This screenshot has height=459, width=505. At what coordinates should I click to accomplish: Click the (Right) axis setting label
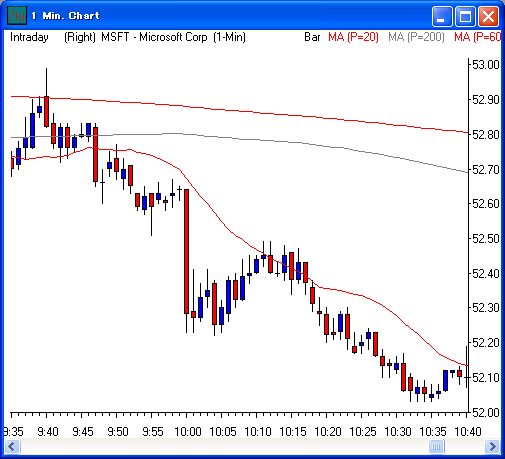[80, 37]
